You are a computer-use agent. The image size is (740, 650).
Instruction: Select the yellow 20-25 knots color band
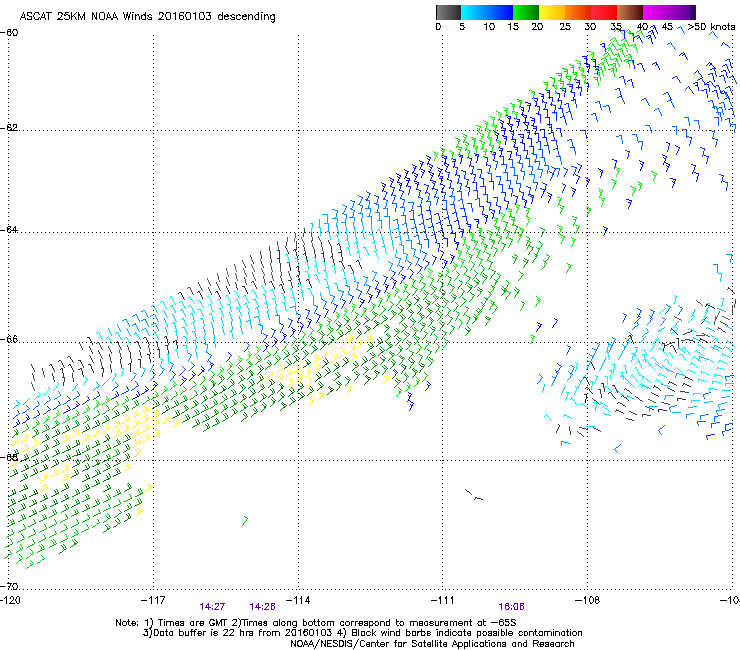(552, 12)
